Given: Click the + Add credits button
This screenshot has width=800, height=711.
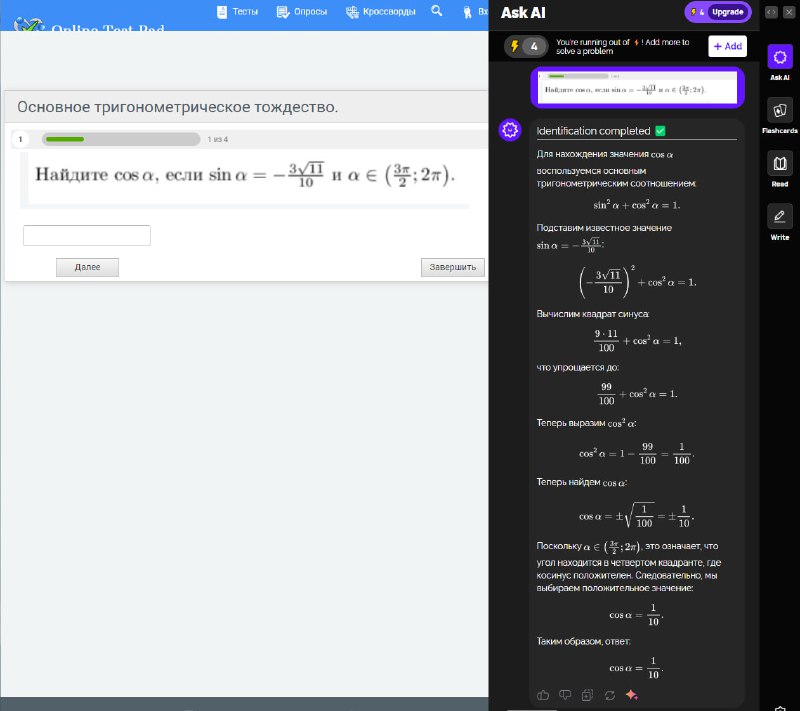Looking at the screenshot, I should (727, 46).
